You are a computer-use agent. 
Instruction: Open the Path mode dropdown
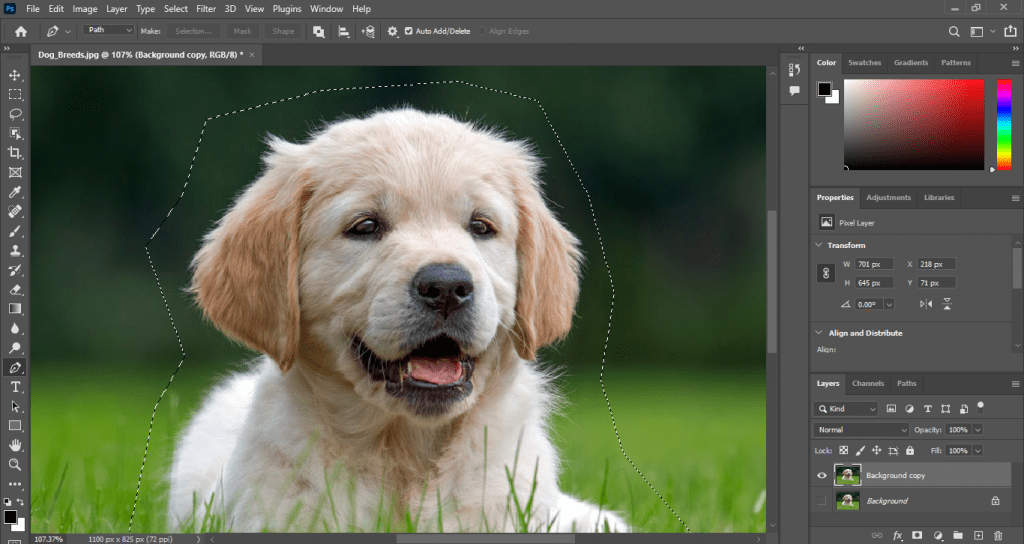(x=108, y=30)
